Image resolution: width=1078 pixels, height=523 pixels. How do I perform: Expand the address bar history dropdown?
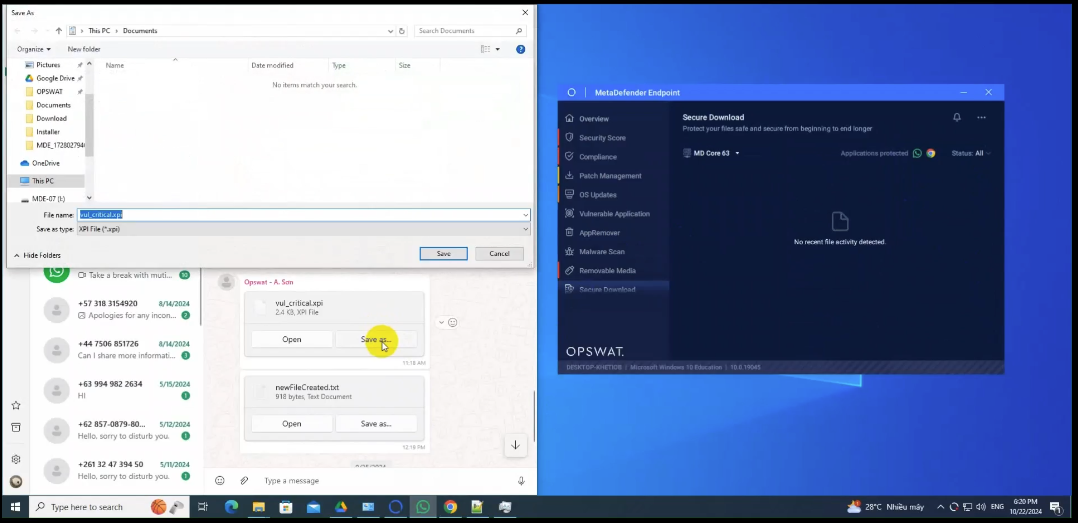click(x=390, y=31)
